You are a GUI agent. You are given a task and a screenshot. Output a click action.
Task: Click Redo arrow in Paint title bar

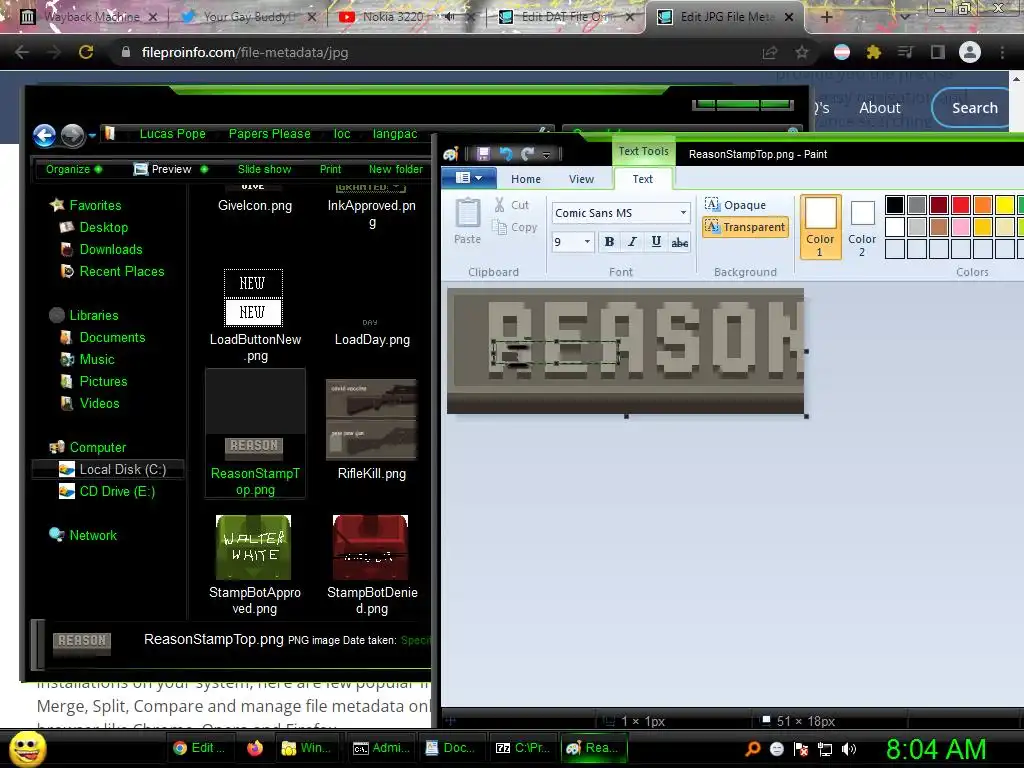(x=527, y=154)
